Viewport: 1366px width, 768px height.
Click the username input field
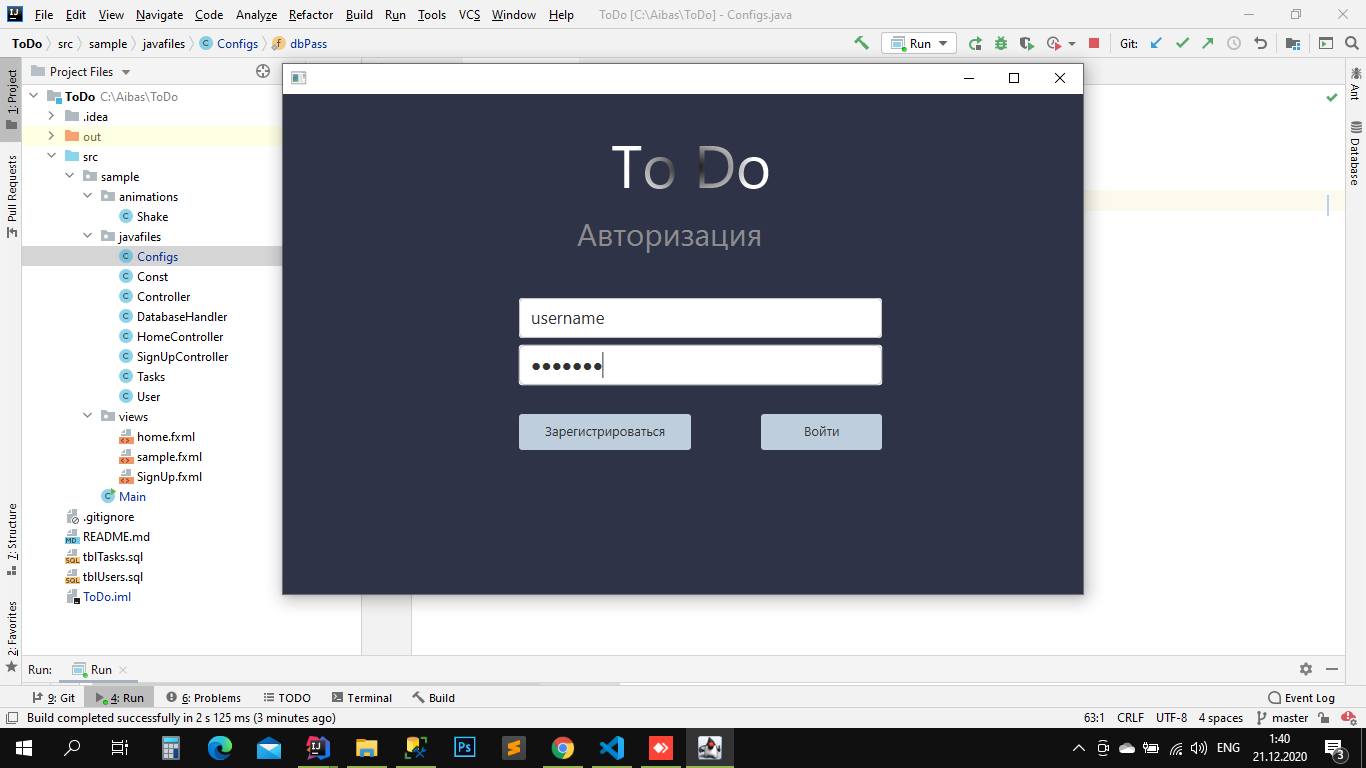click(699, 317)
